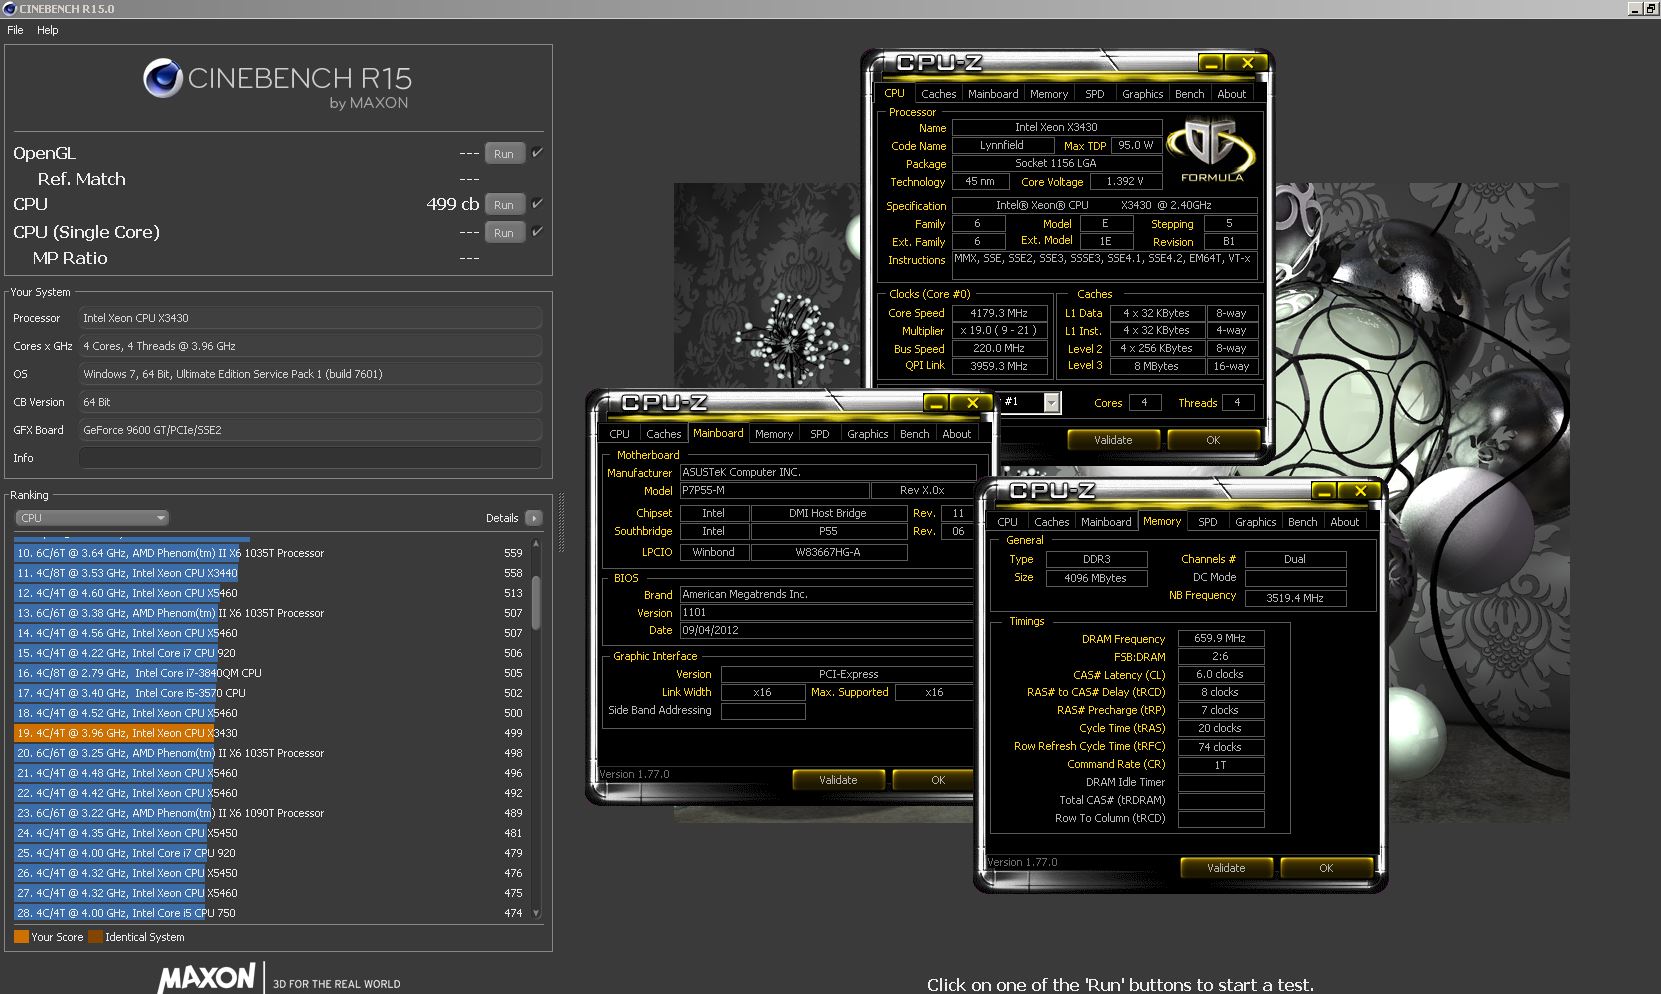Click OK in the CPU-Z Memory window

tap(1326, 868)
